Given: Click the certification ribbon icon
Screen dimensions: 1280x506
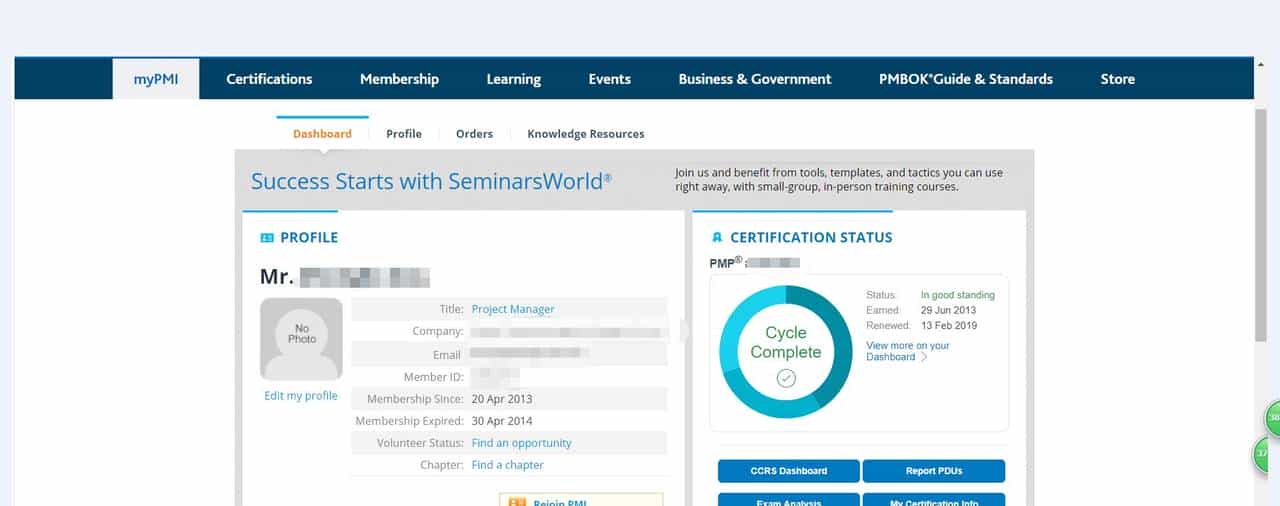Looking at the screenshot, I should [717, 238].
